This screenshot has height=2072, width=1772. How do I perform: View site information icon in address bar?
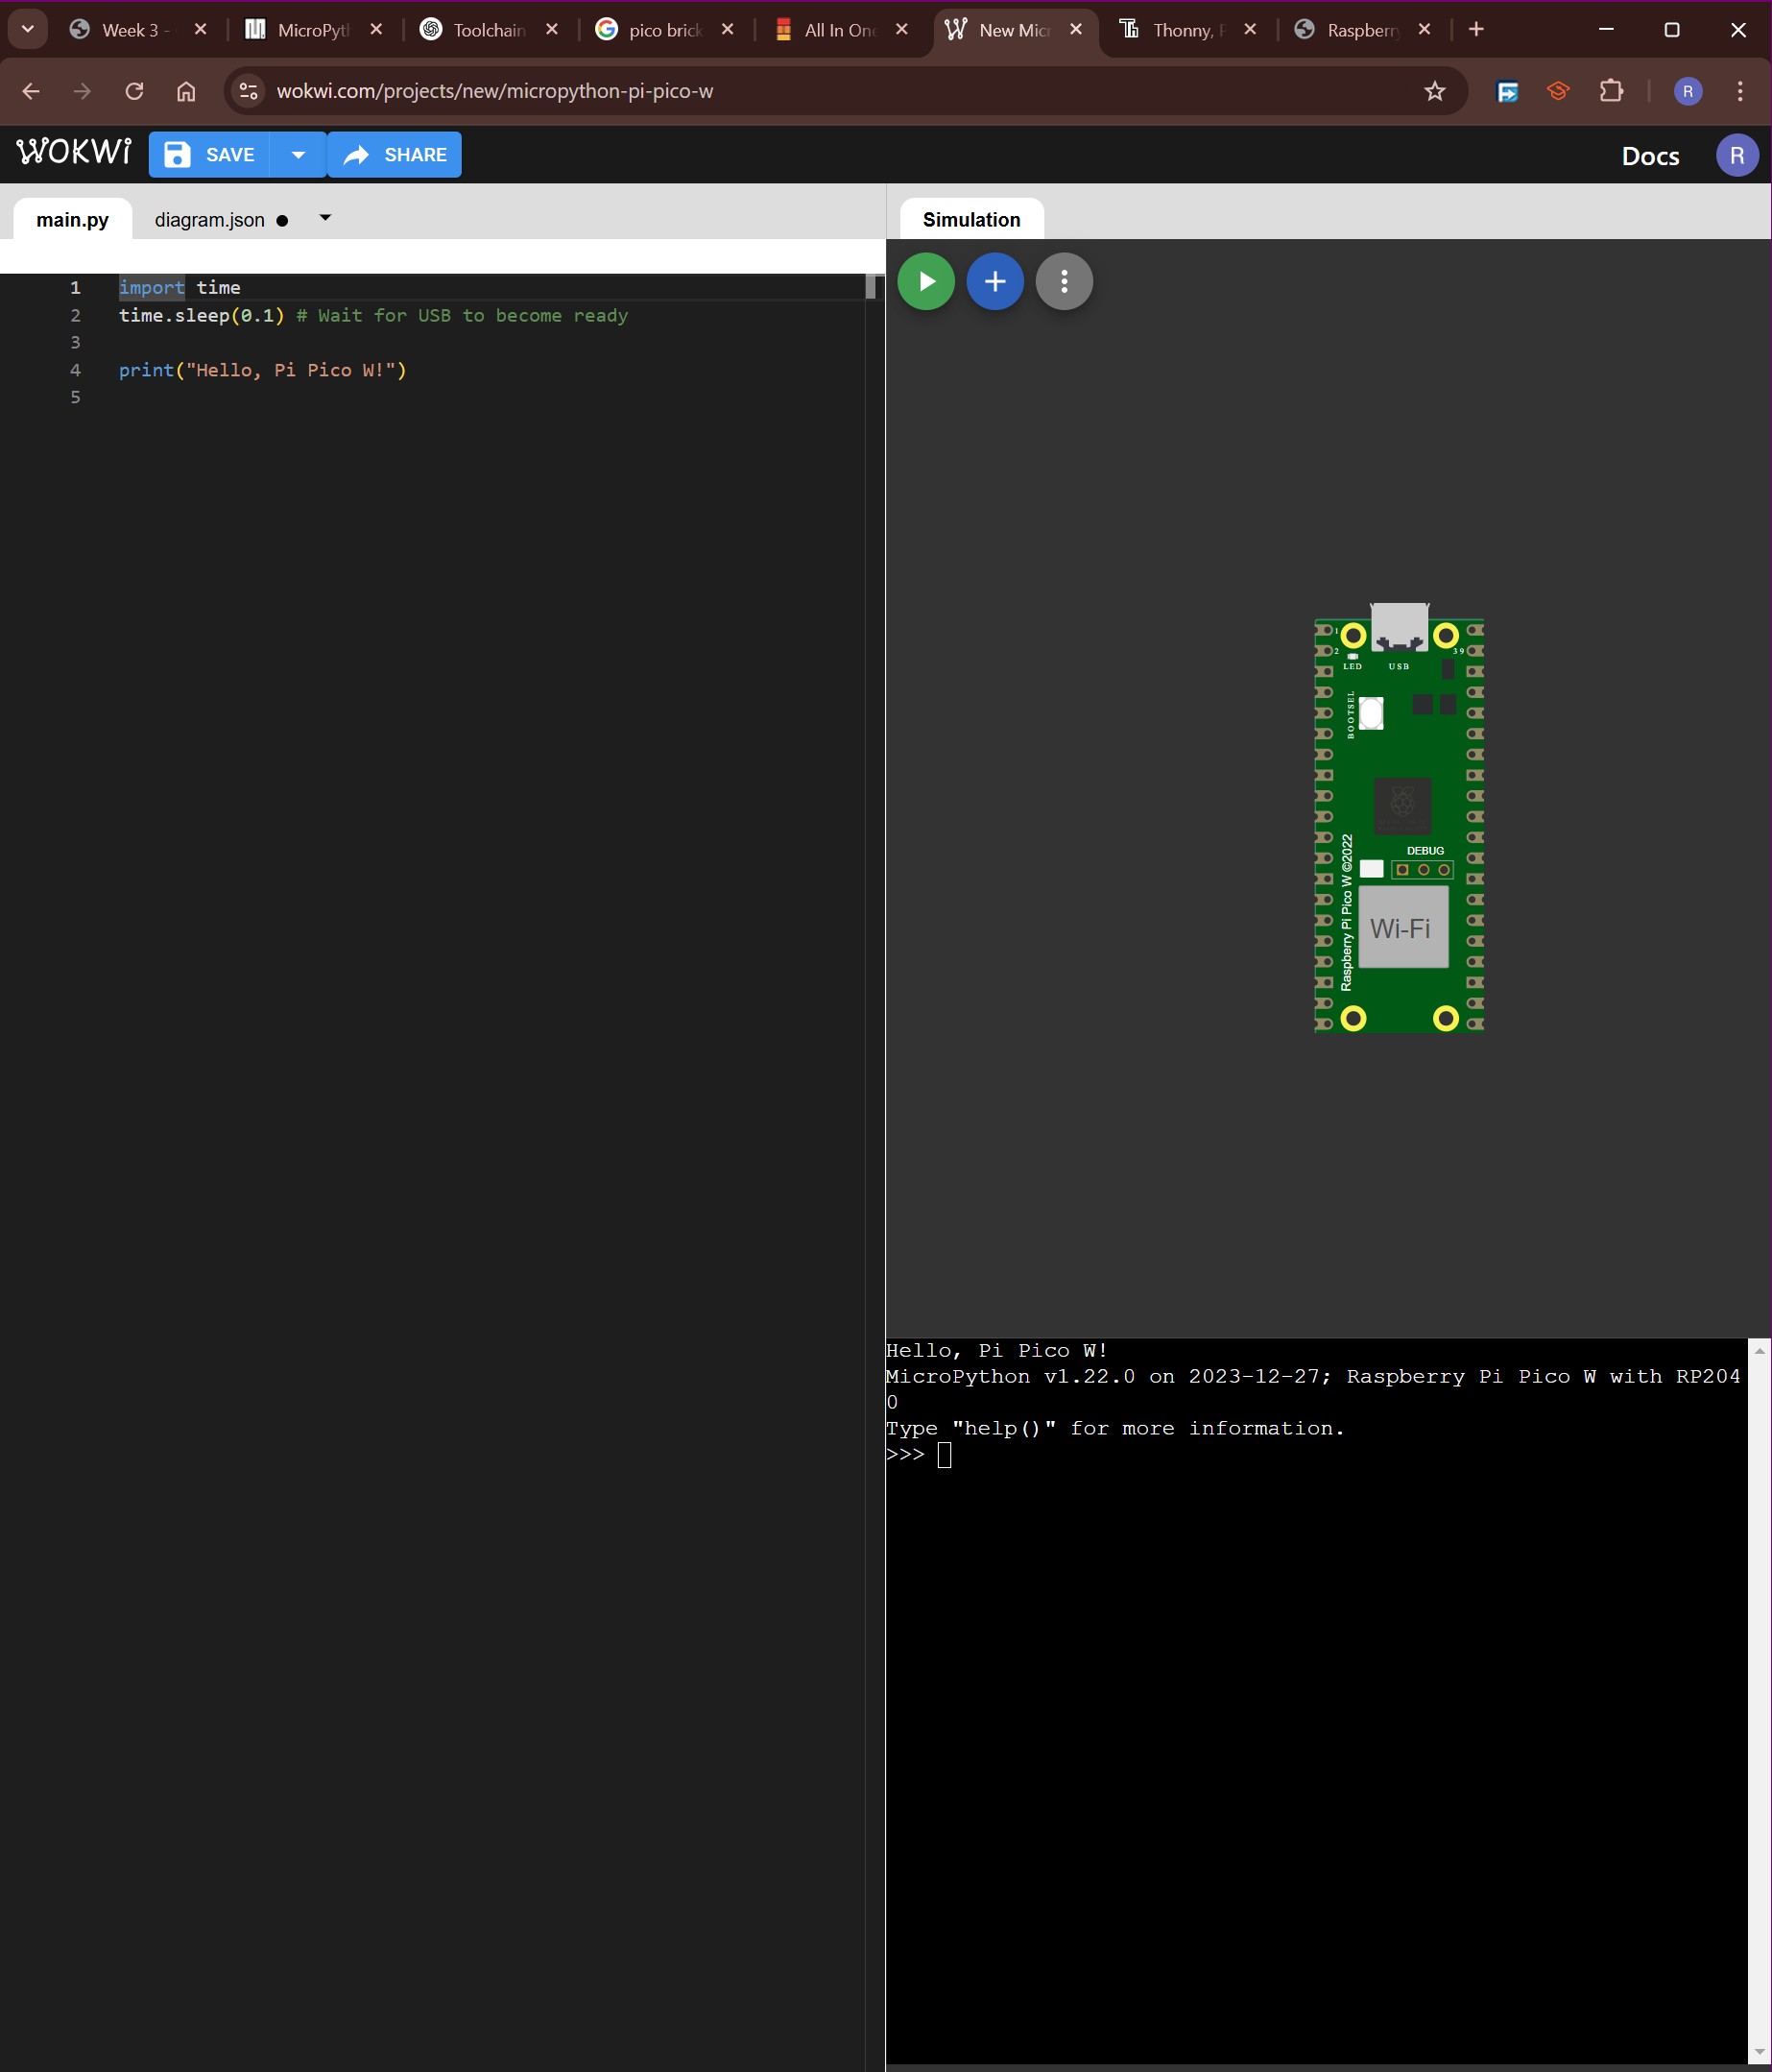tap(248, 91)
